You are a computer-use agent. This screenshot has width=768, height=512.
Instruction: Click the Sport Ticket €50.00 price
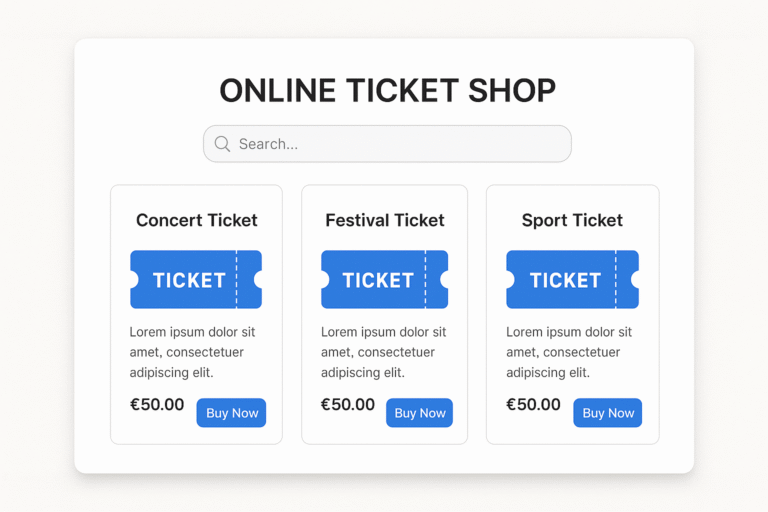(x=533, y=405)
